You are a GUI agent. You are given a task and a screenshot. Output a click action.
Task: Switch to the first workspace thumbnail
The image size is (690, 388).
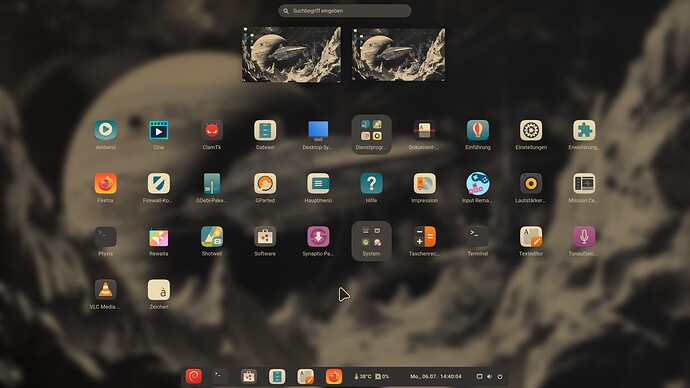291,55
